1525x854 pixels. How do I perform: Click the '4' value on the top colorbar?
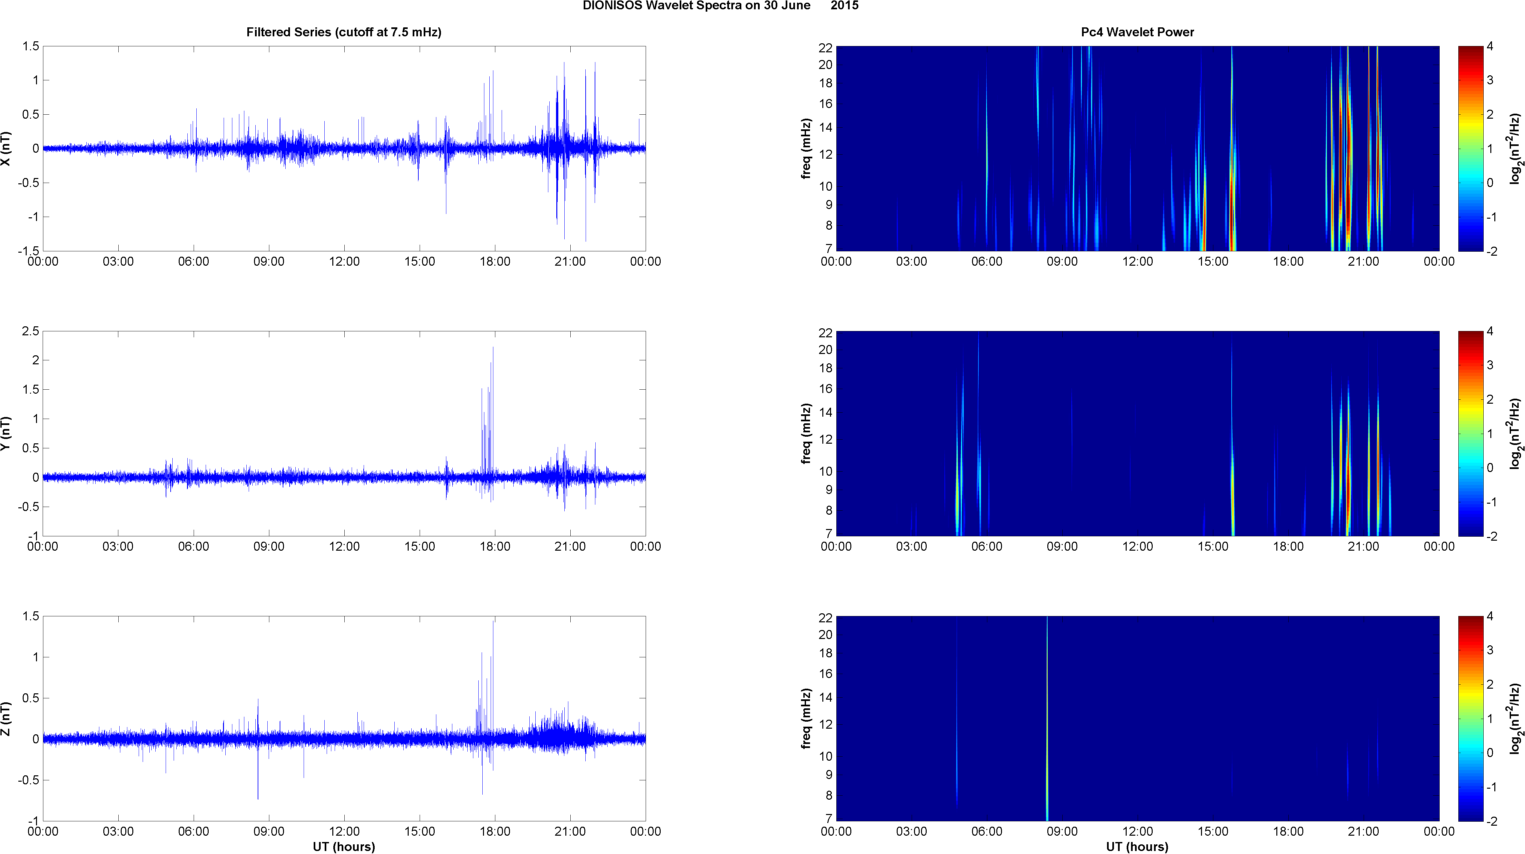(1491, 47)
